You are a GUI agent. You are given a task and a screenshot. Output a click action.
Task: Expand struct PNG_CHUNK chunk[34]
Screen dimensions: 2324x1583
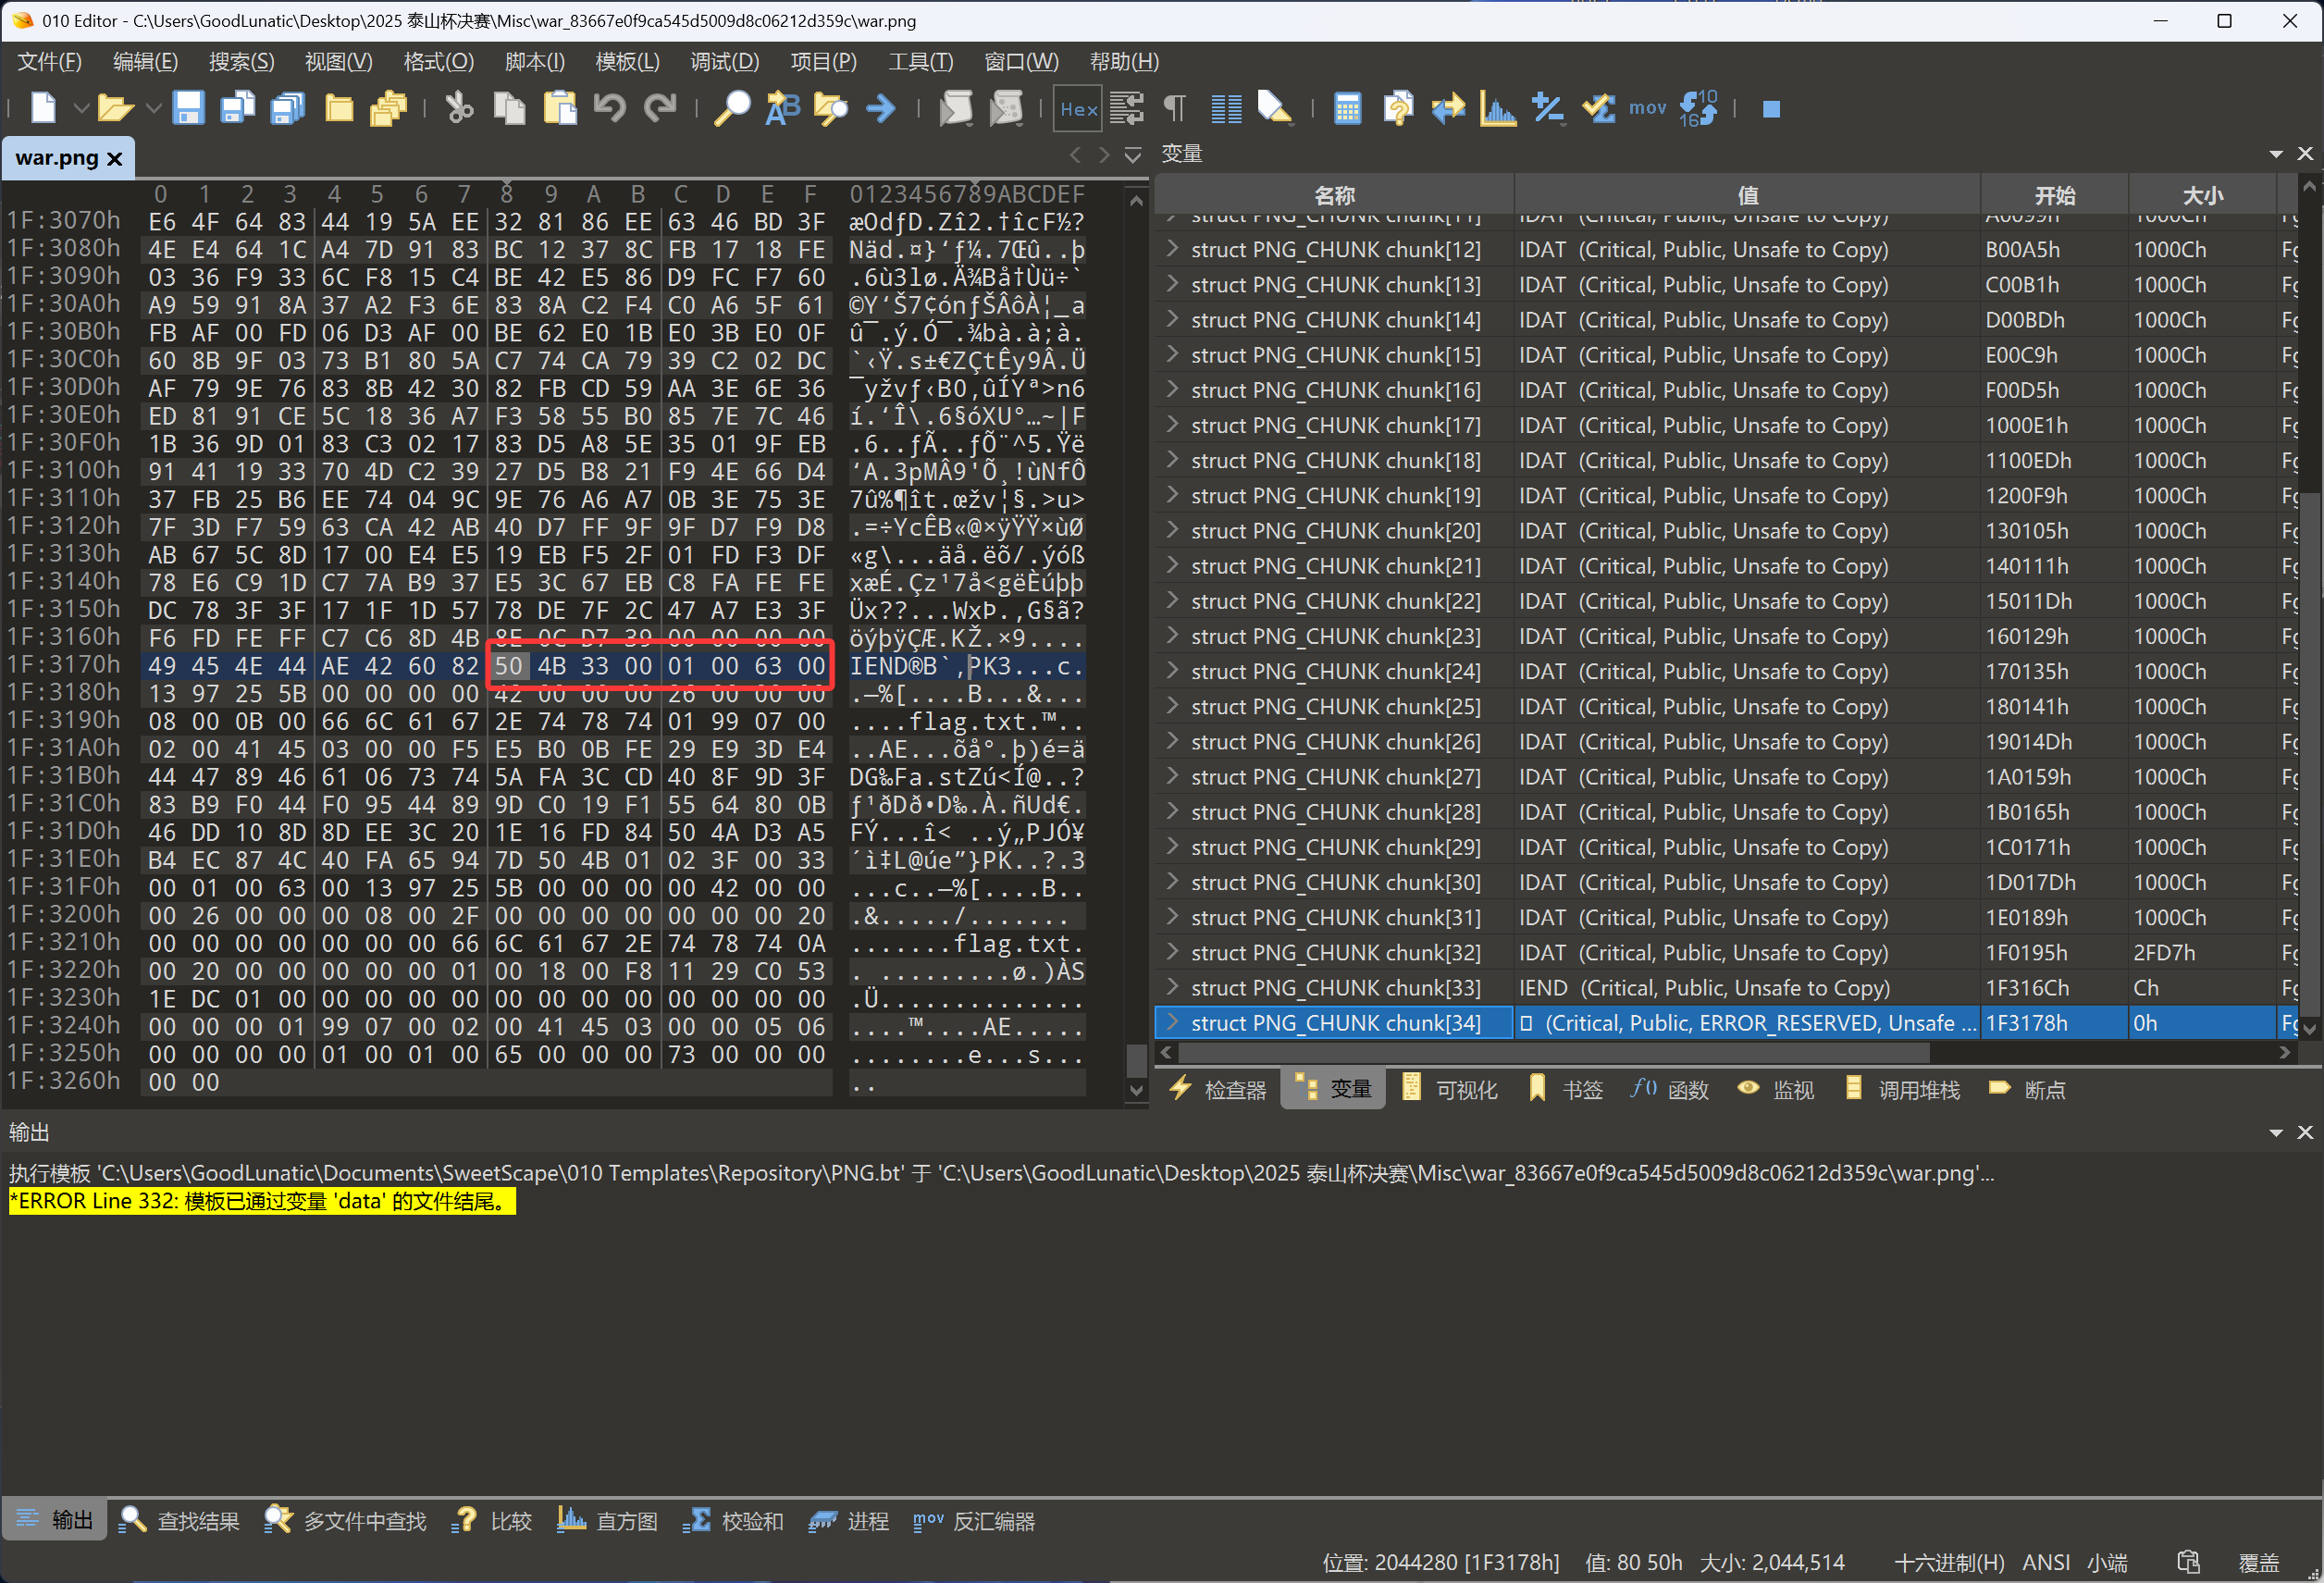pyautogui.click(x=1172, y=1022)
